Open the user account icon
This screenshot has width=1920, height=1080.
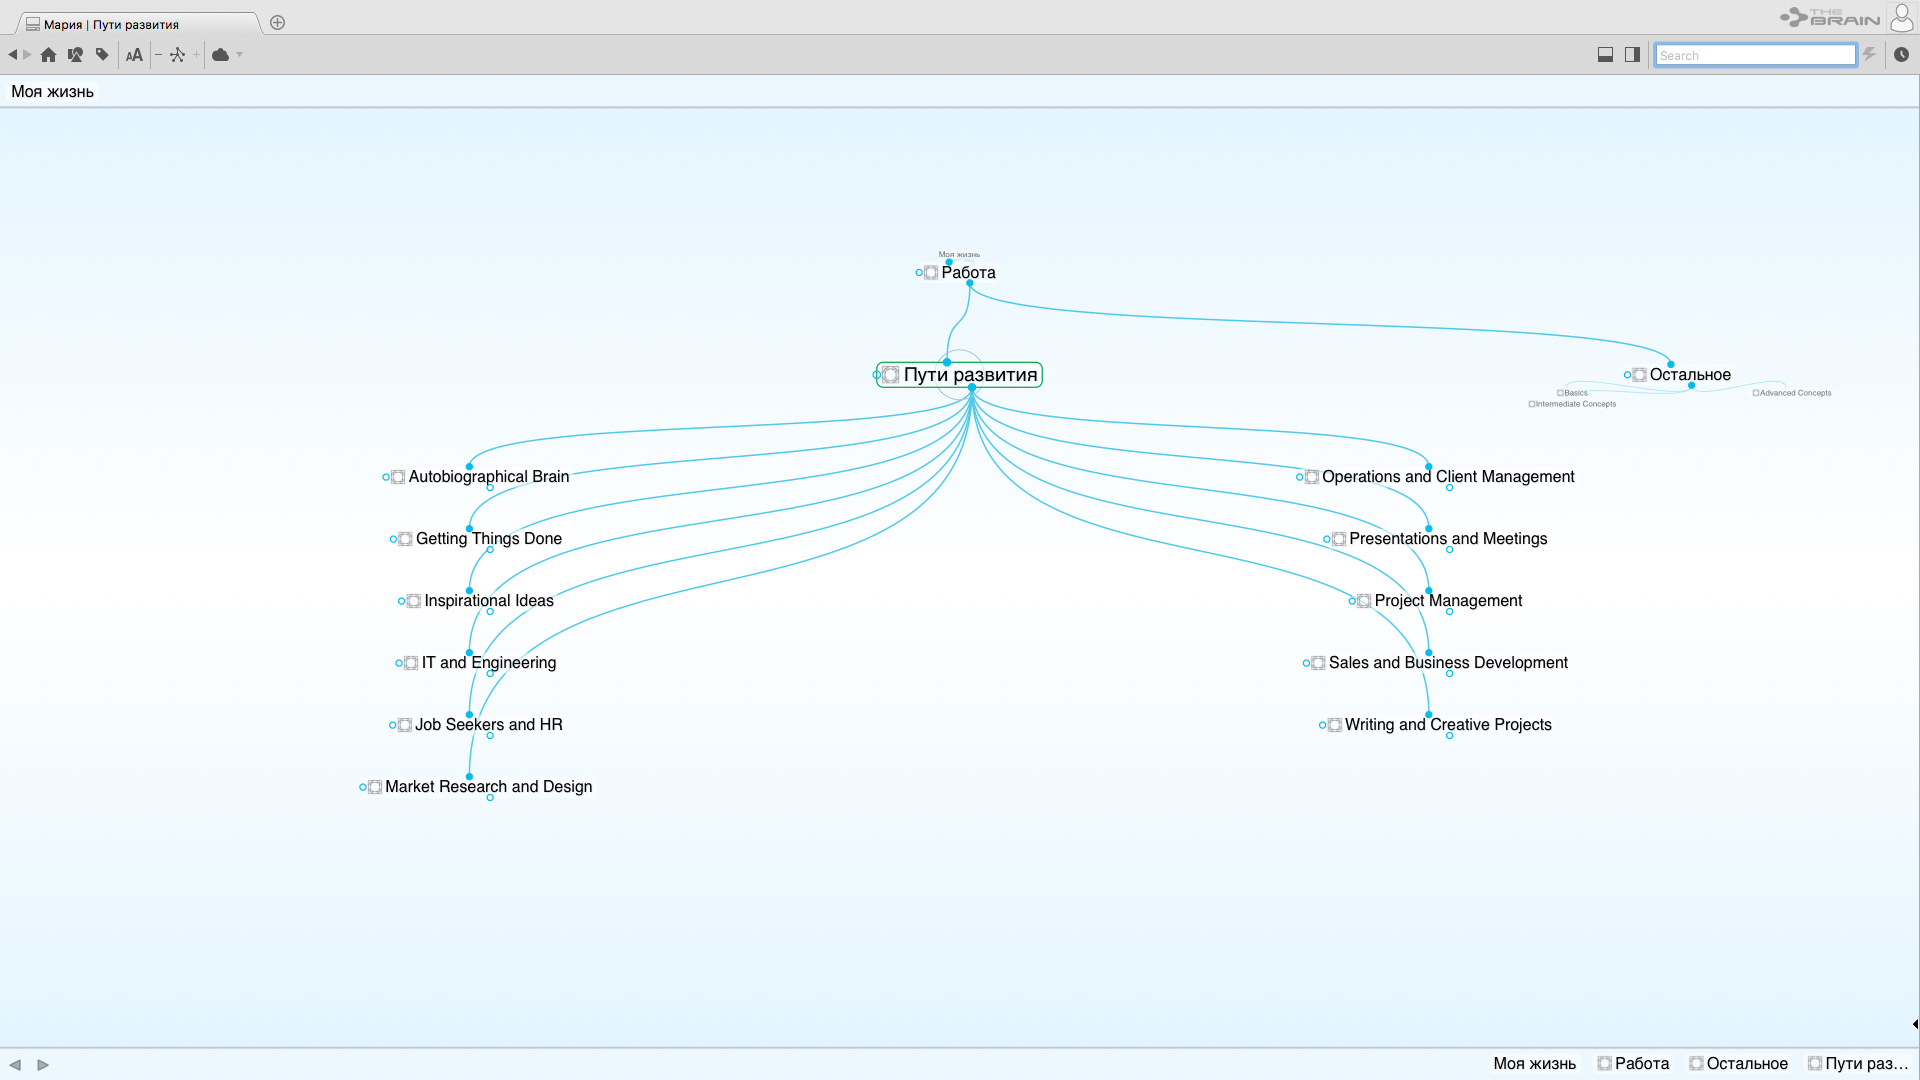click(1902, 18)
